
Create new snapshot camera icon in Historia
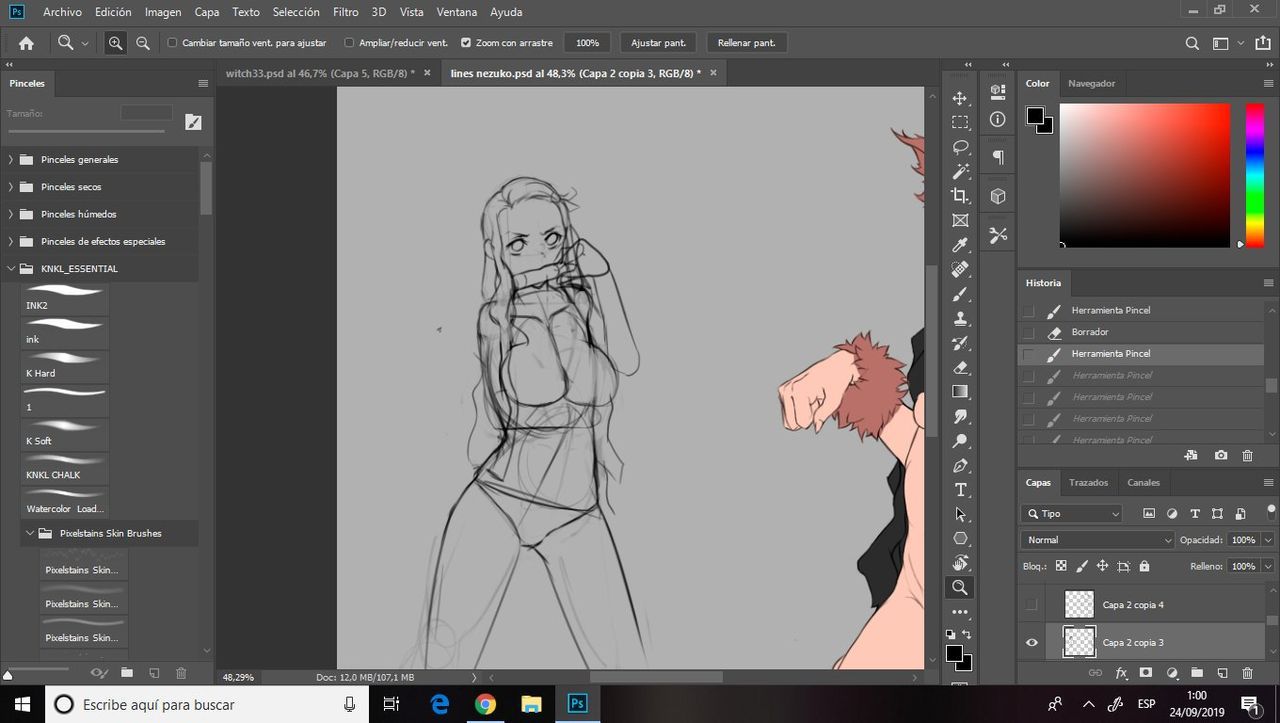coord(1221,455)
